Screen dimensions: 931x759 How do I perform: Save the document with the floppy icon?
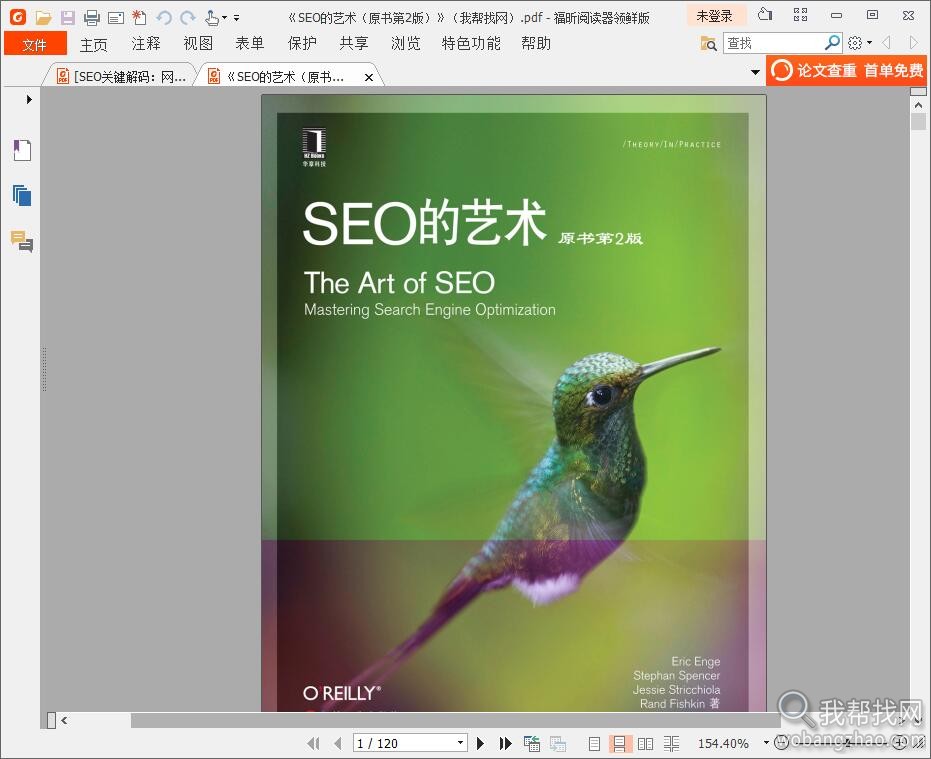(x=68, y=18)
